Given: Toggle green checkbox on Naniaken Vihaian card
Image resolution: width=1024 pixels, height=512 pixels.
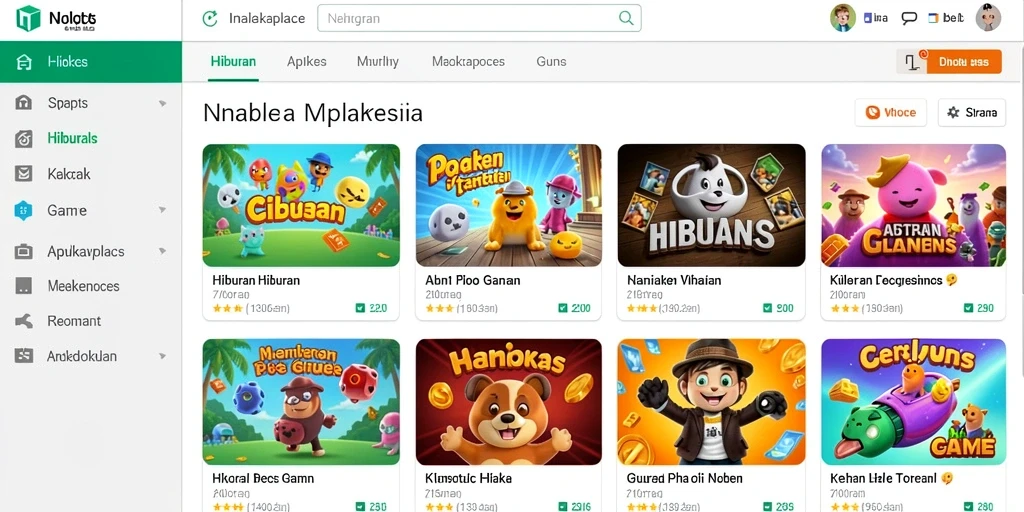Looking at the screenshot, I should pos(767,308).
